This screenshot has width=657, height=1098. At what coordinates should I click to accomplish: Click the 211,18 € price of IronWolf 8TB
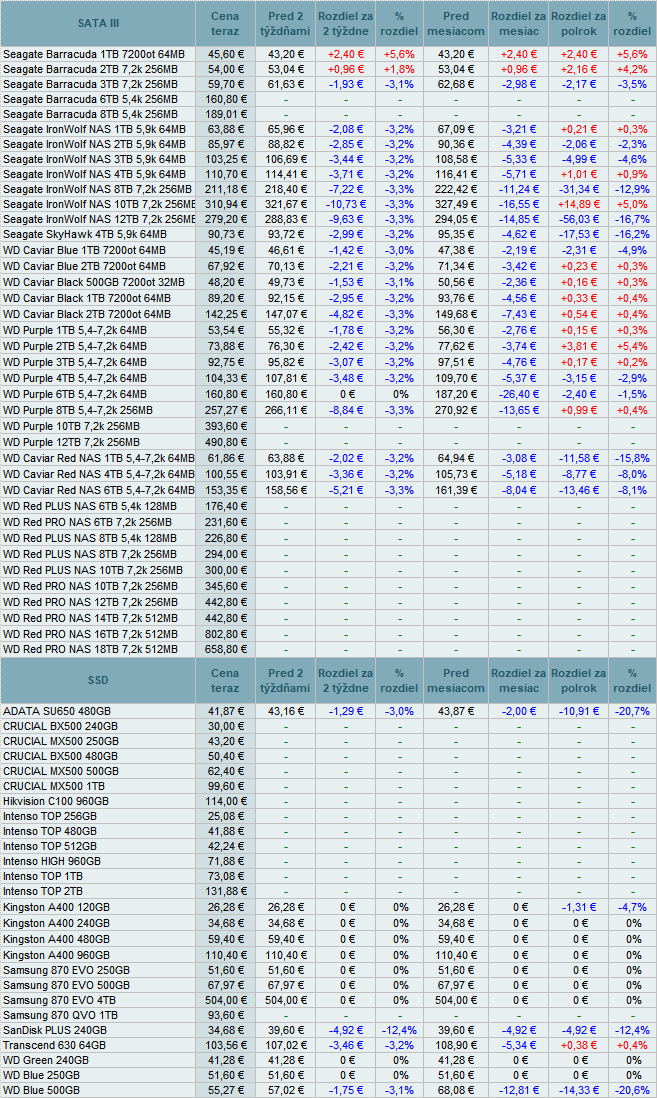pos(226,189)
